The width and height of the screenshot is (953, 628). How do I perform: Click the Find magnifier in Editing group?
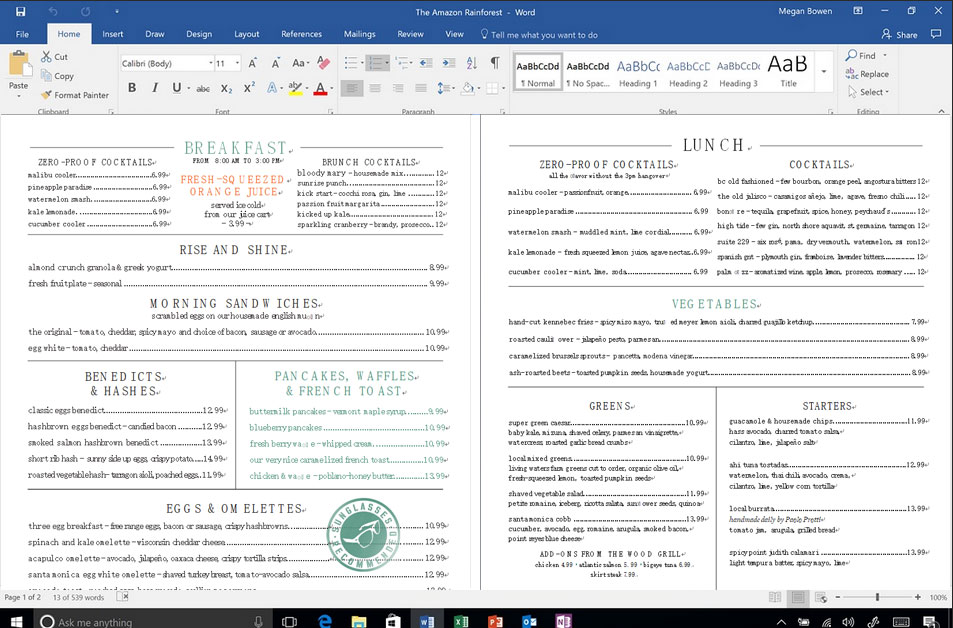click(x=851, y=55)
